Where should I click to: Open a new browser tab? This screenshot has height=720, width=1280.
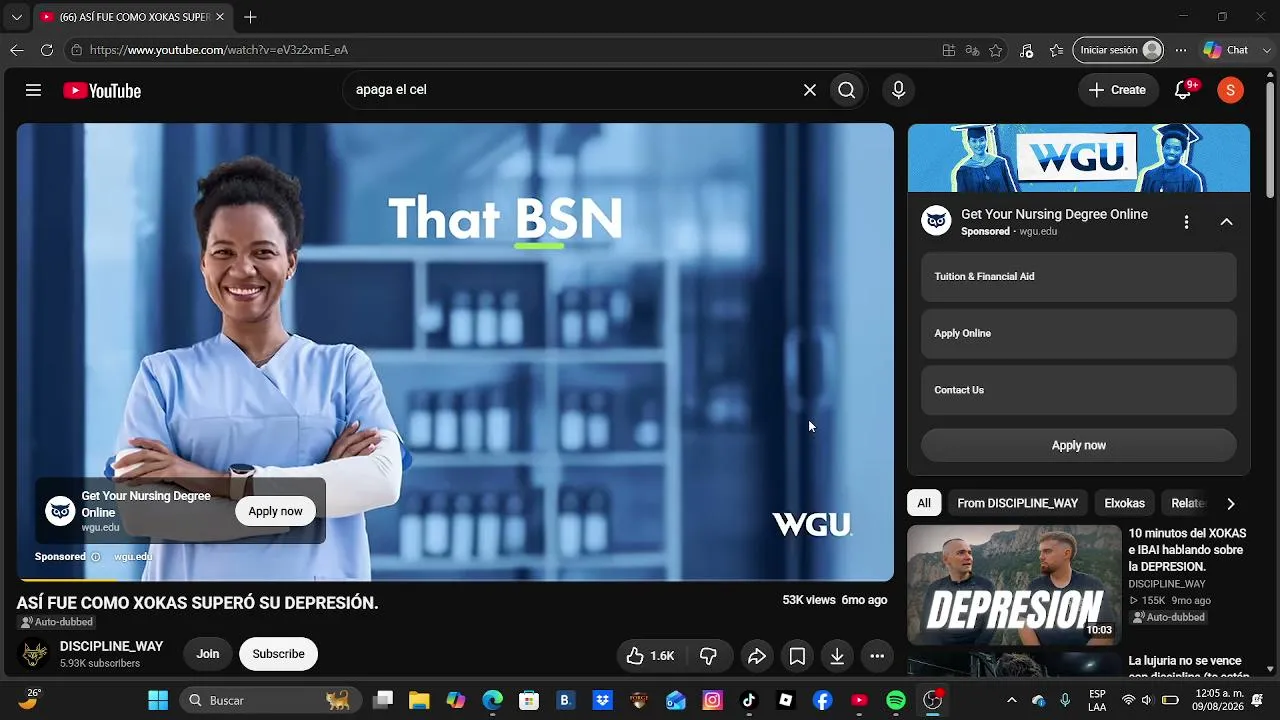coord(250,17)
